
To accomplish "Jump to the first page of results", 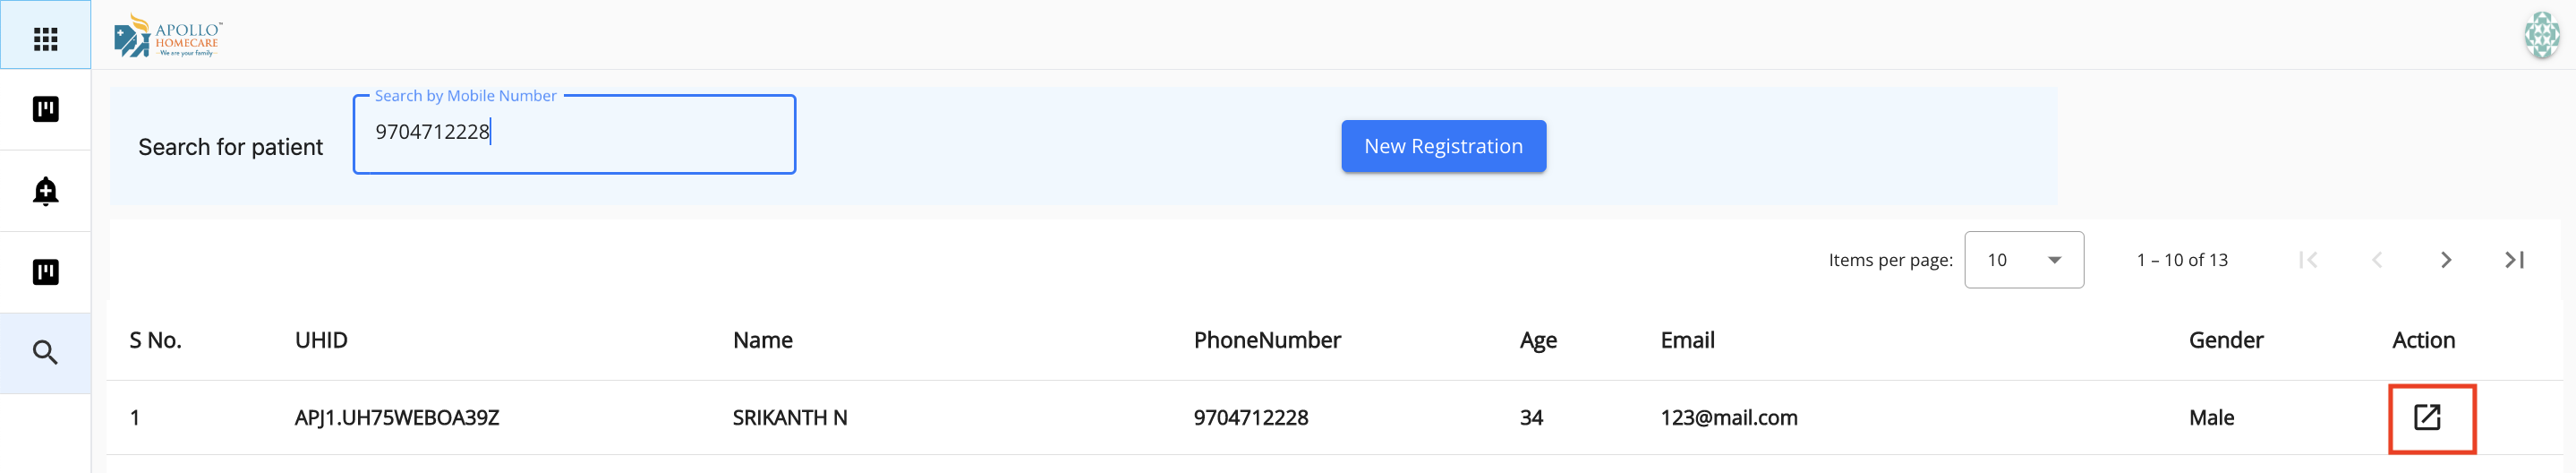I will (x=2308, y=260).
